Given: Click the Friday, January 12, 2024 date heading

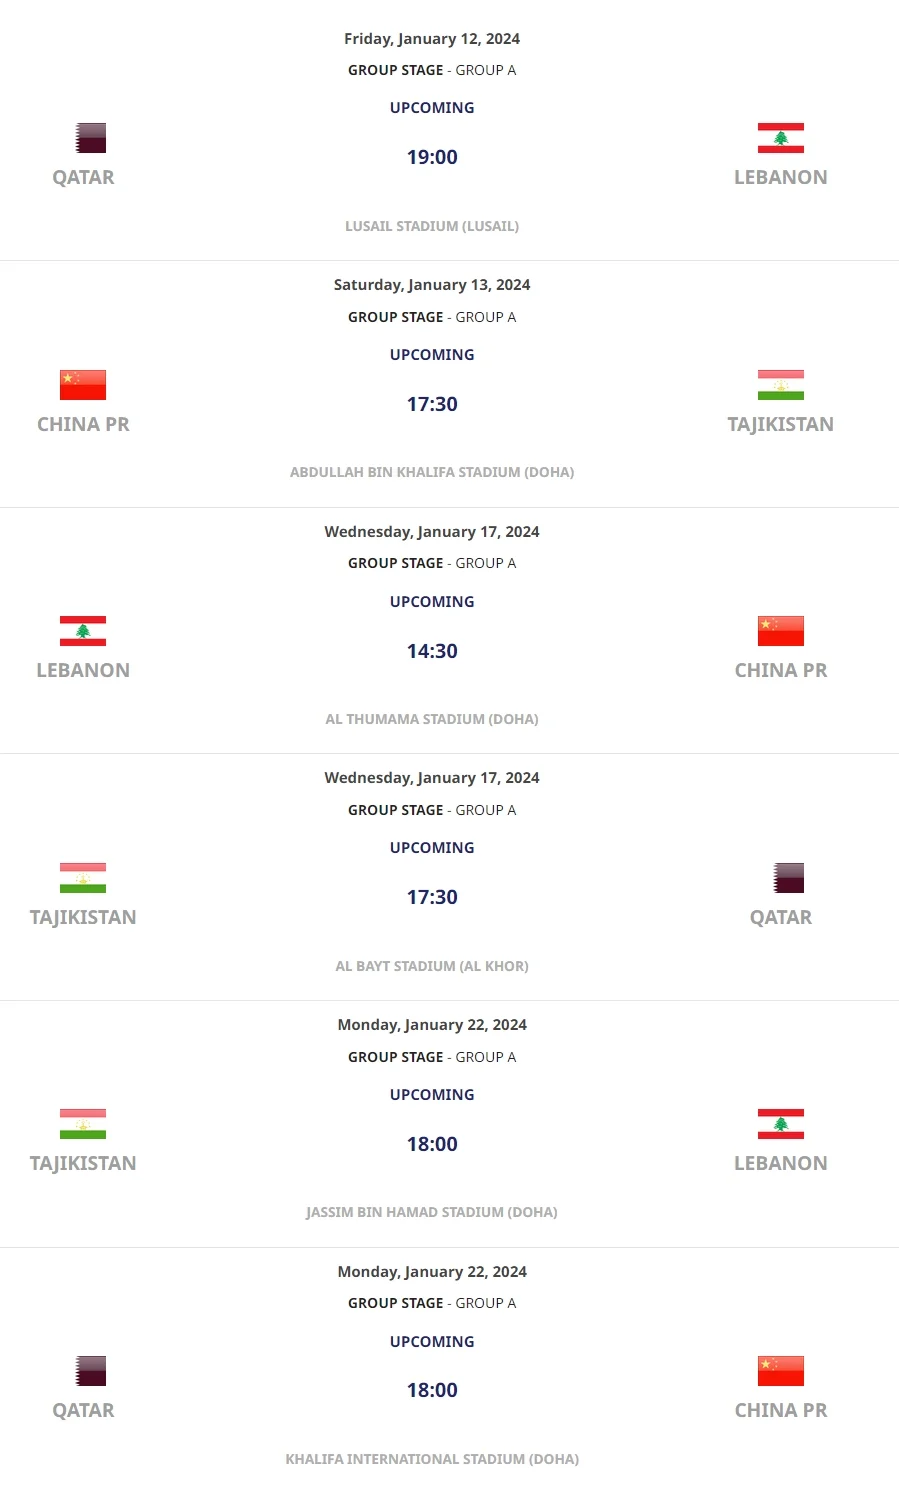Looking at the screenshot, I should tap(432, 39).
